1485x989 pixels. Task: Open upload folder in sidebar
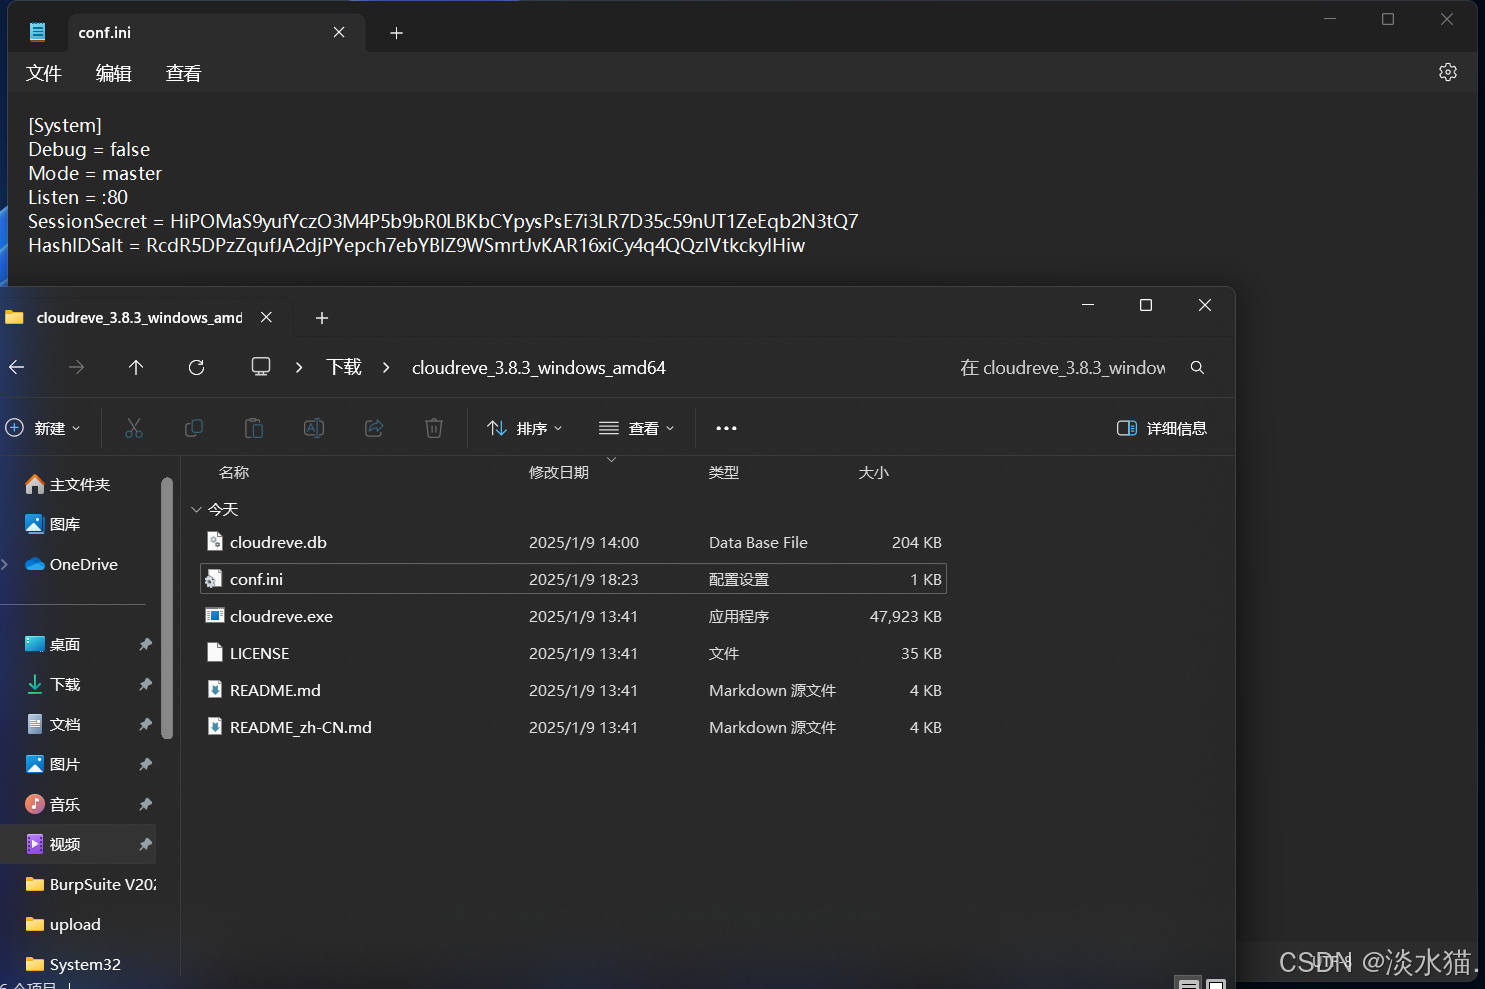pyautogui.click(x=63, y=924)
